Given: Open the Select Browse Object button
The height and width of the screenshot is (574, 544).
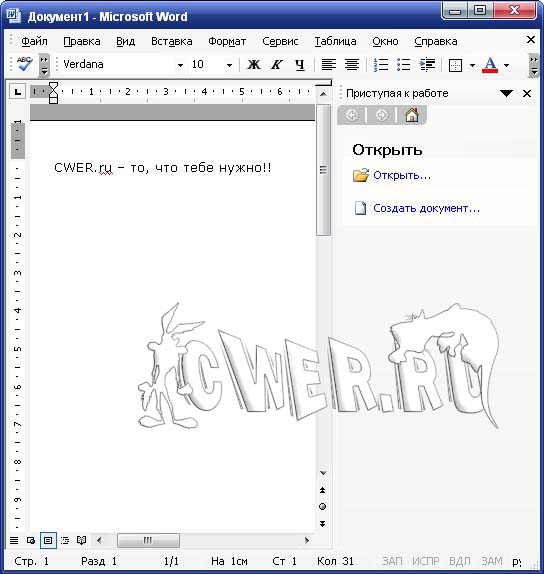Looking at the screenshot, I should [323, 507].
